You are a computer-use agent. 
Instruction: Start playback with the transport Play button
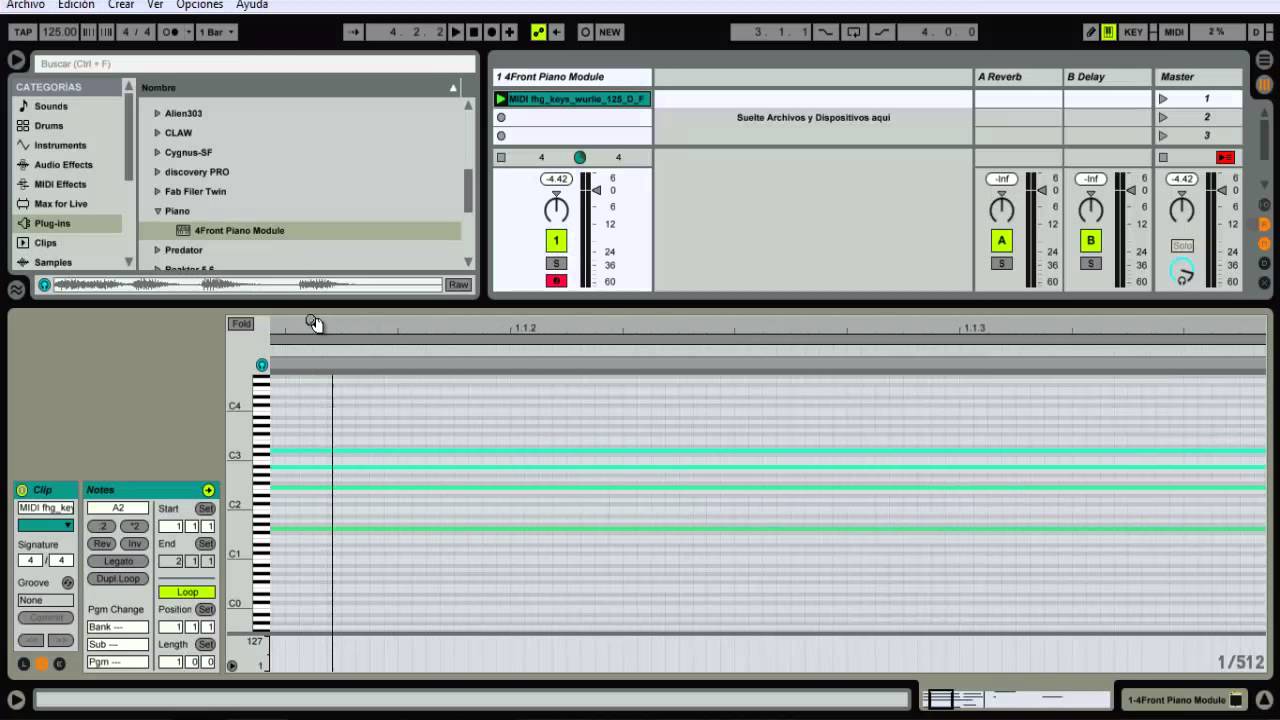(456, 32)
